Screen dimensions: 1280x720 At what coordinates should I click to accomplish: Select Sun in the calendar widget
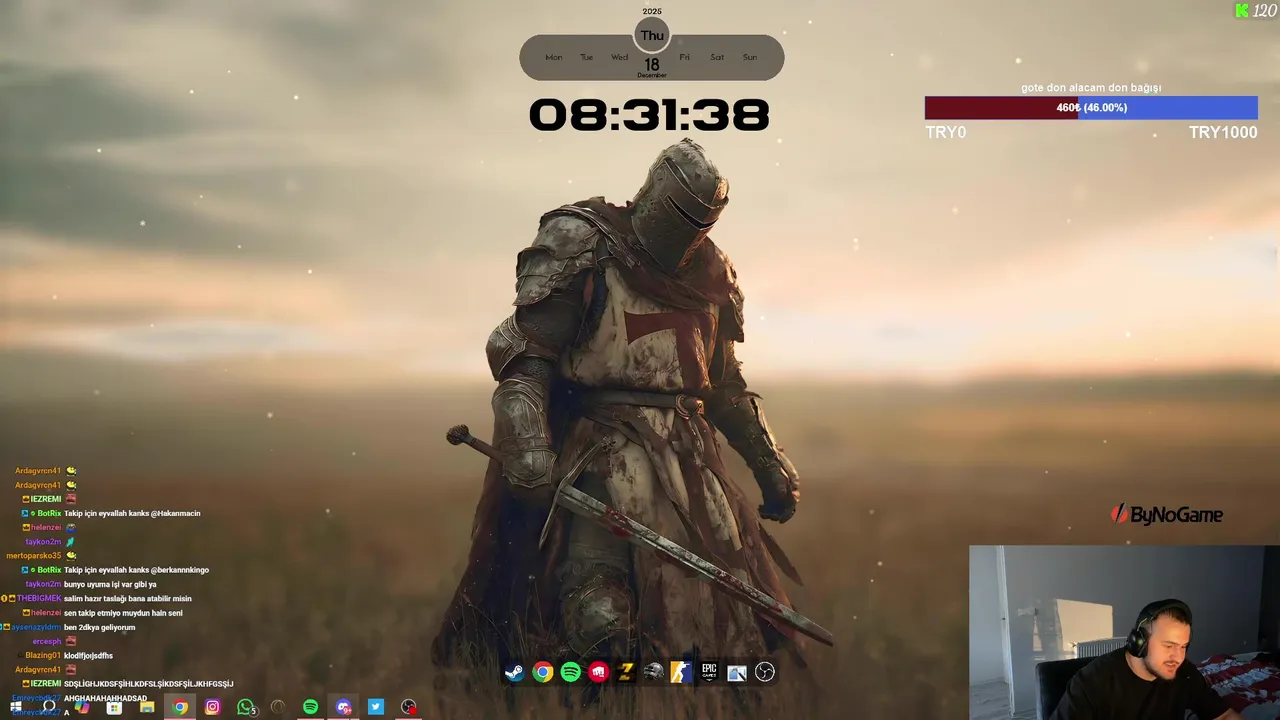pyautogui.click(x=750, y=57)
